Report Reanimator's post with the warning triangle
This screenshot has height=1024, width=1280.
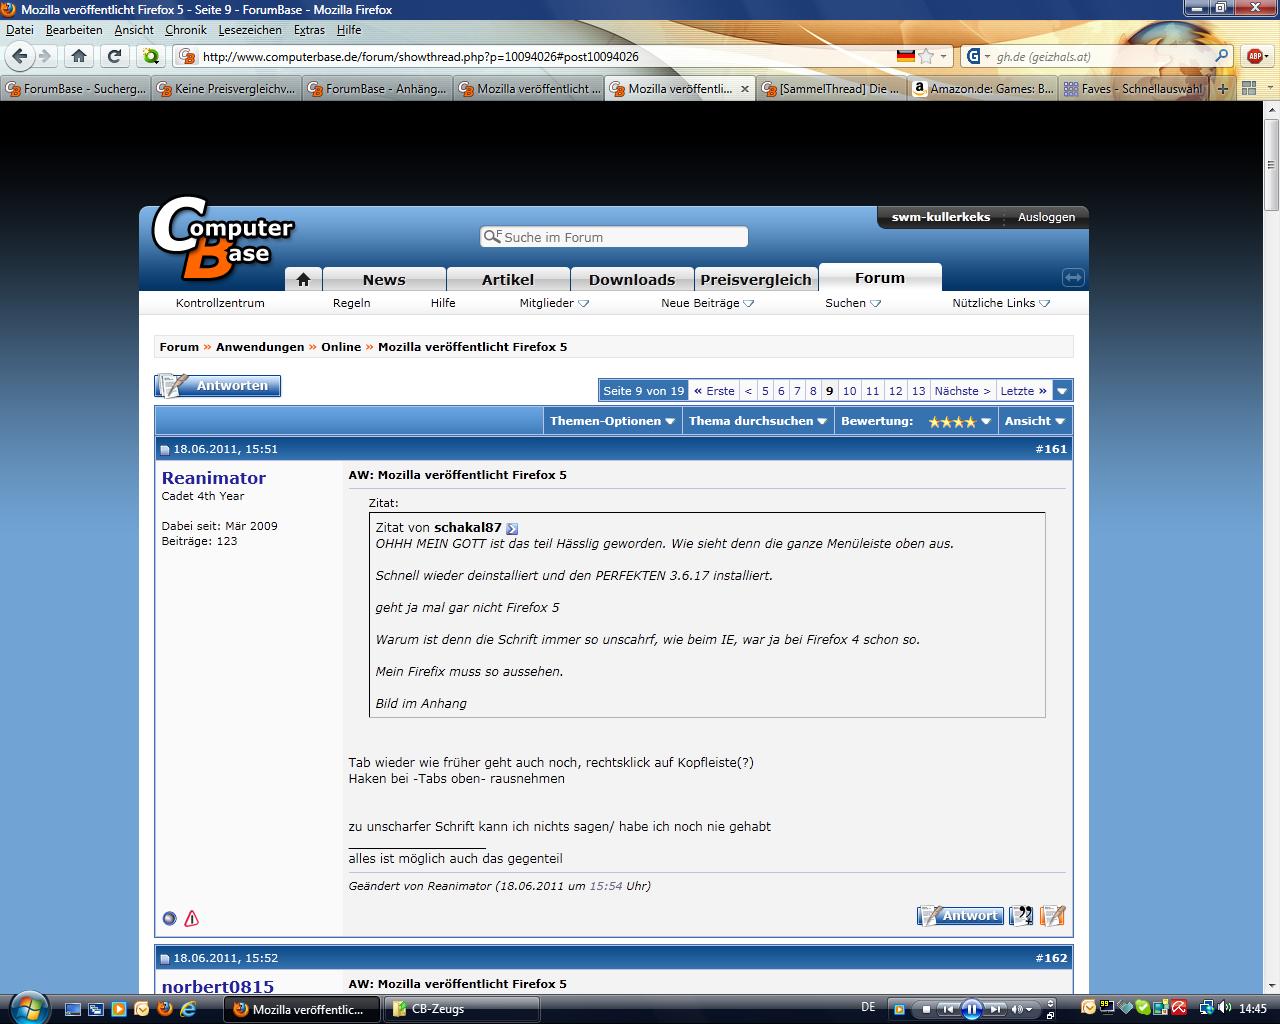click(191, 918)
